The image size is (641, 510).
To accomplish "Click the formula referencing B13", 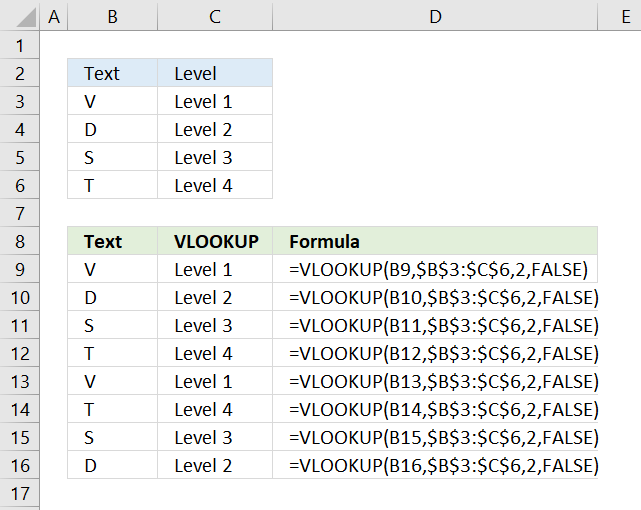I will tap(435, 381).
